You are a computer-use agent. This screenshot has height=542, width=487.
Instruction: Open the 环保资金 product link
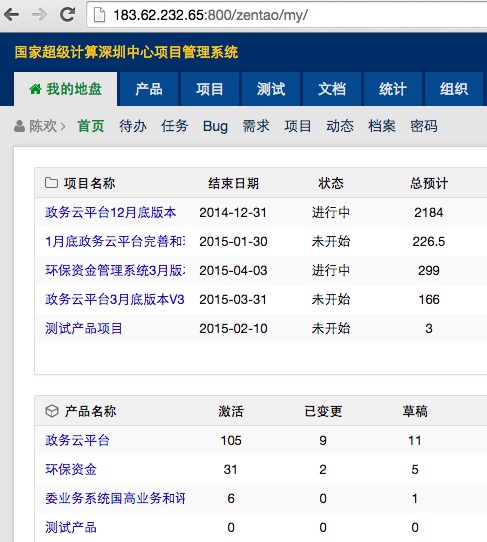(71, 469)
